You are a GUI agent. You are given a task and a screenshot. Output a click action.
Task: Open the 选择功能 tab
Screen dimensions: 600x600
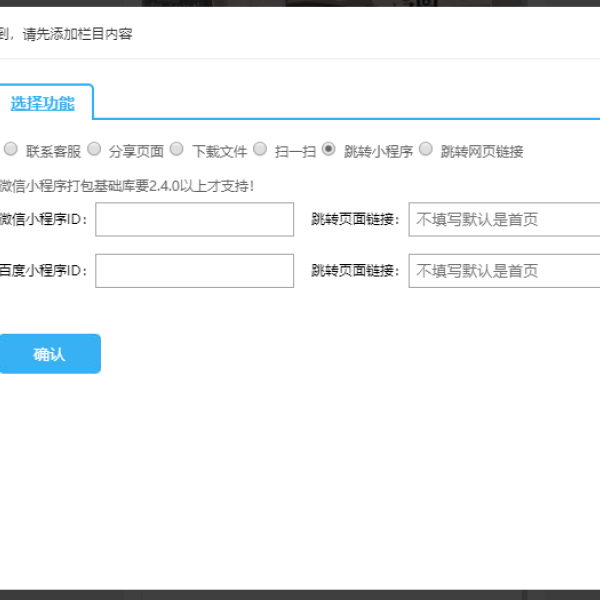(42, 103)
